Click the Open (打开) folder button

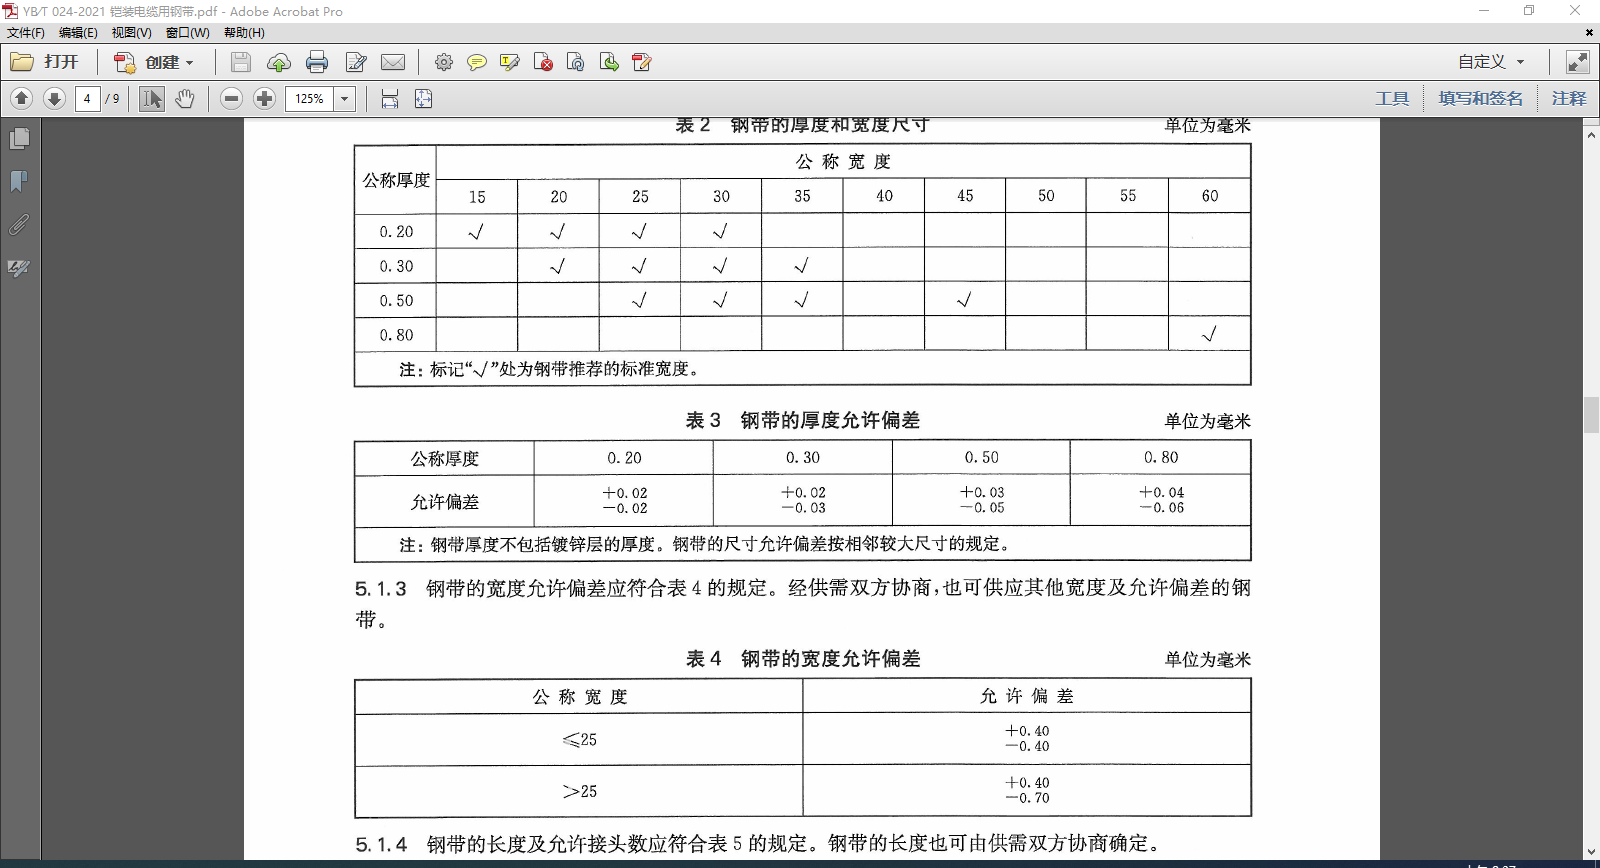pyautogui.click(x=45, y=62)
